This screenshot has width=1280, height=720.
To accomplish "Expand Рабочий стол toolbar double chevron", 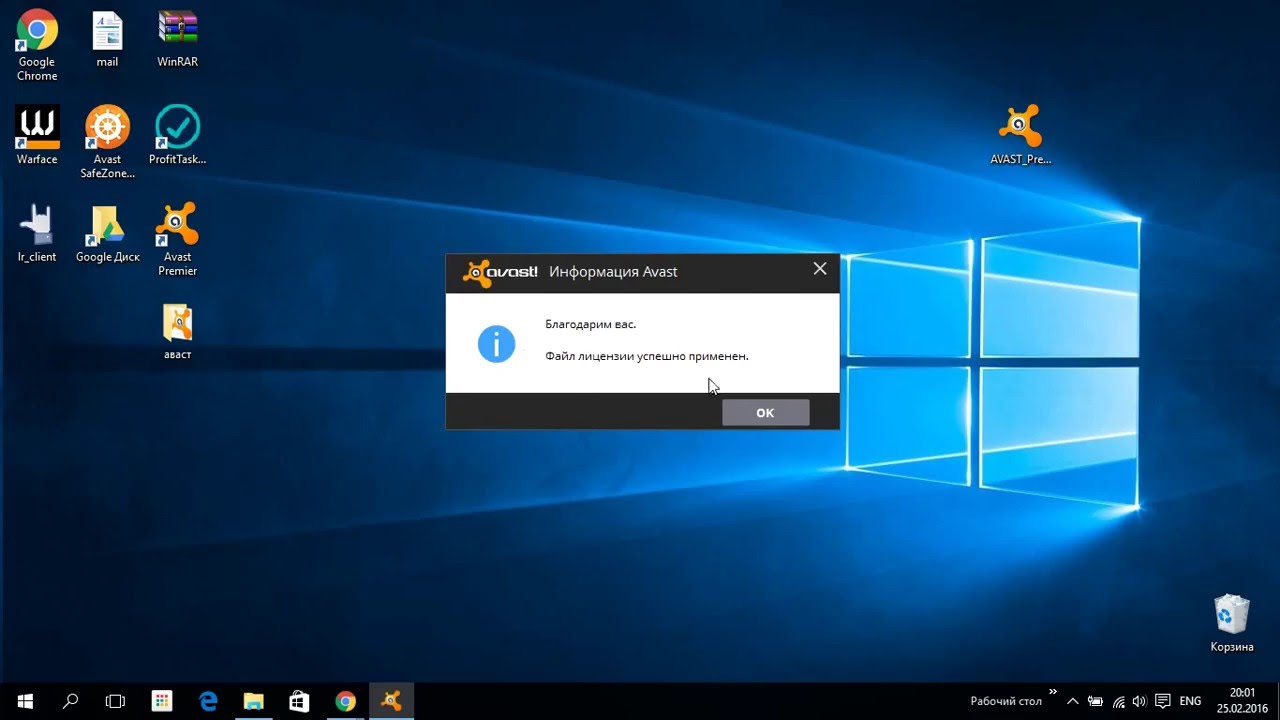I will (1052, 692).
